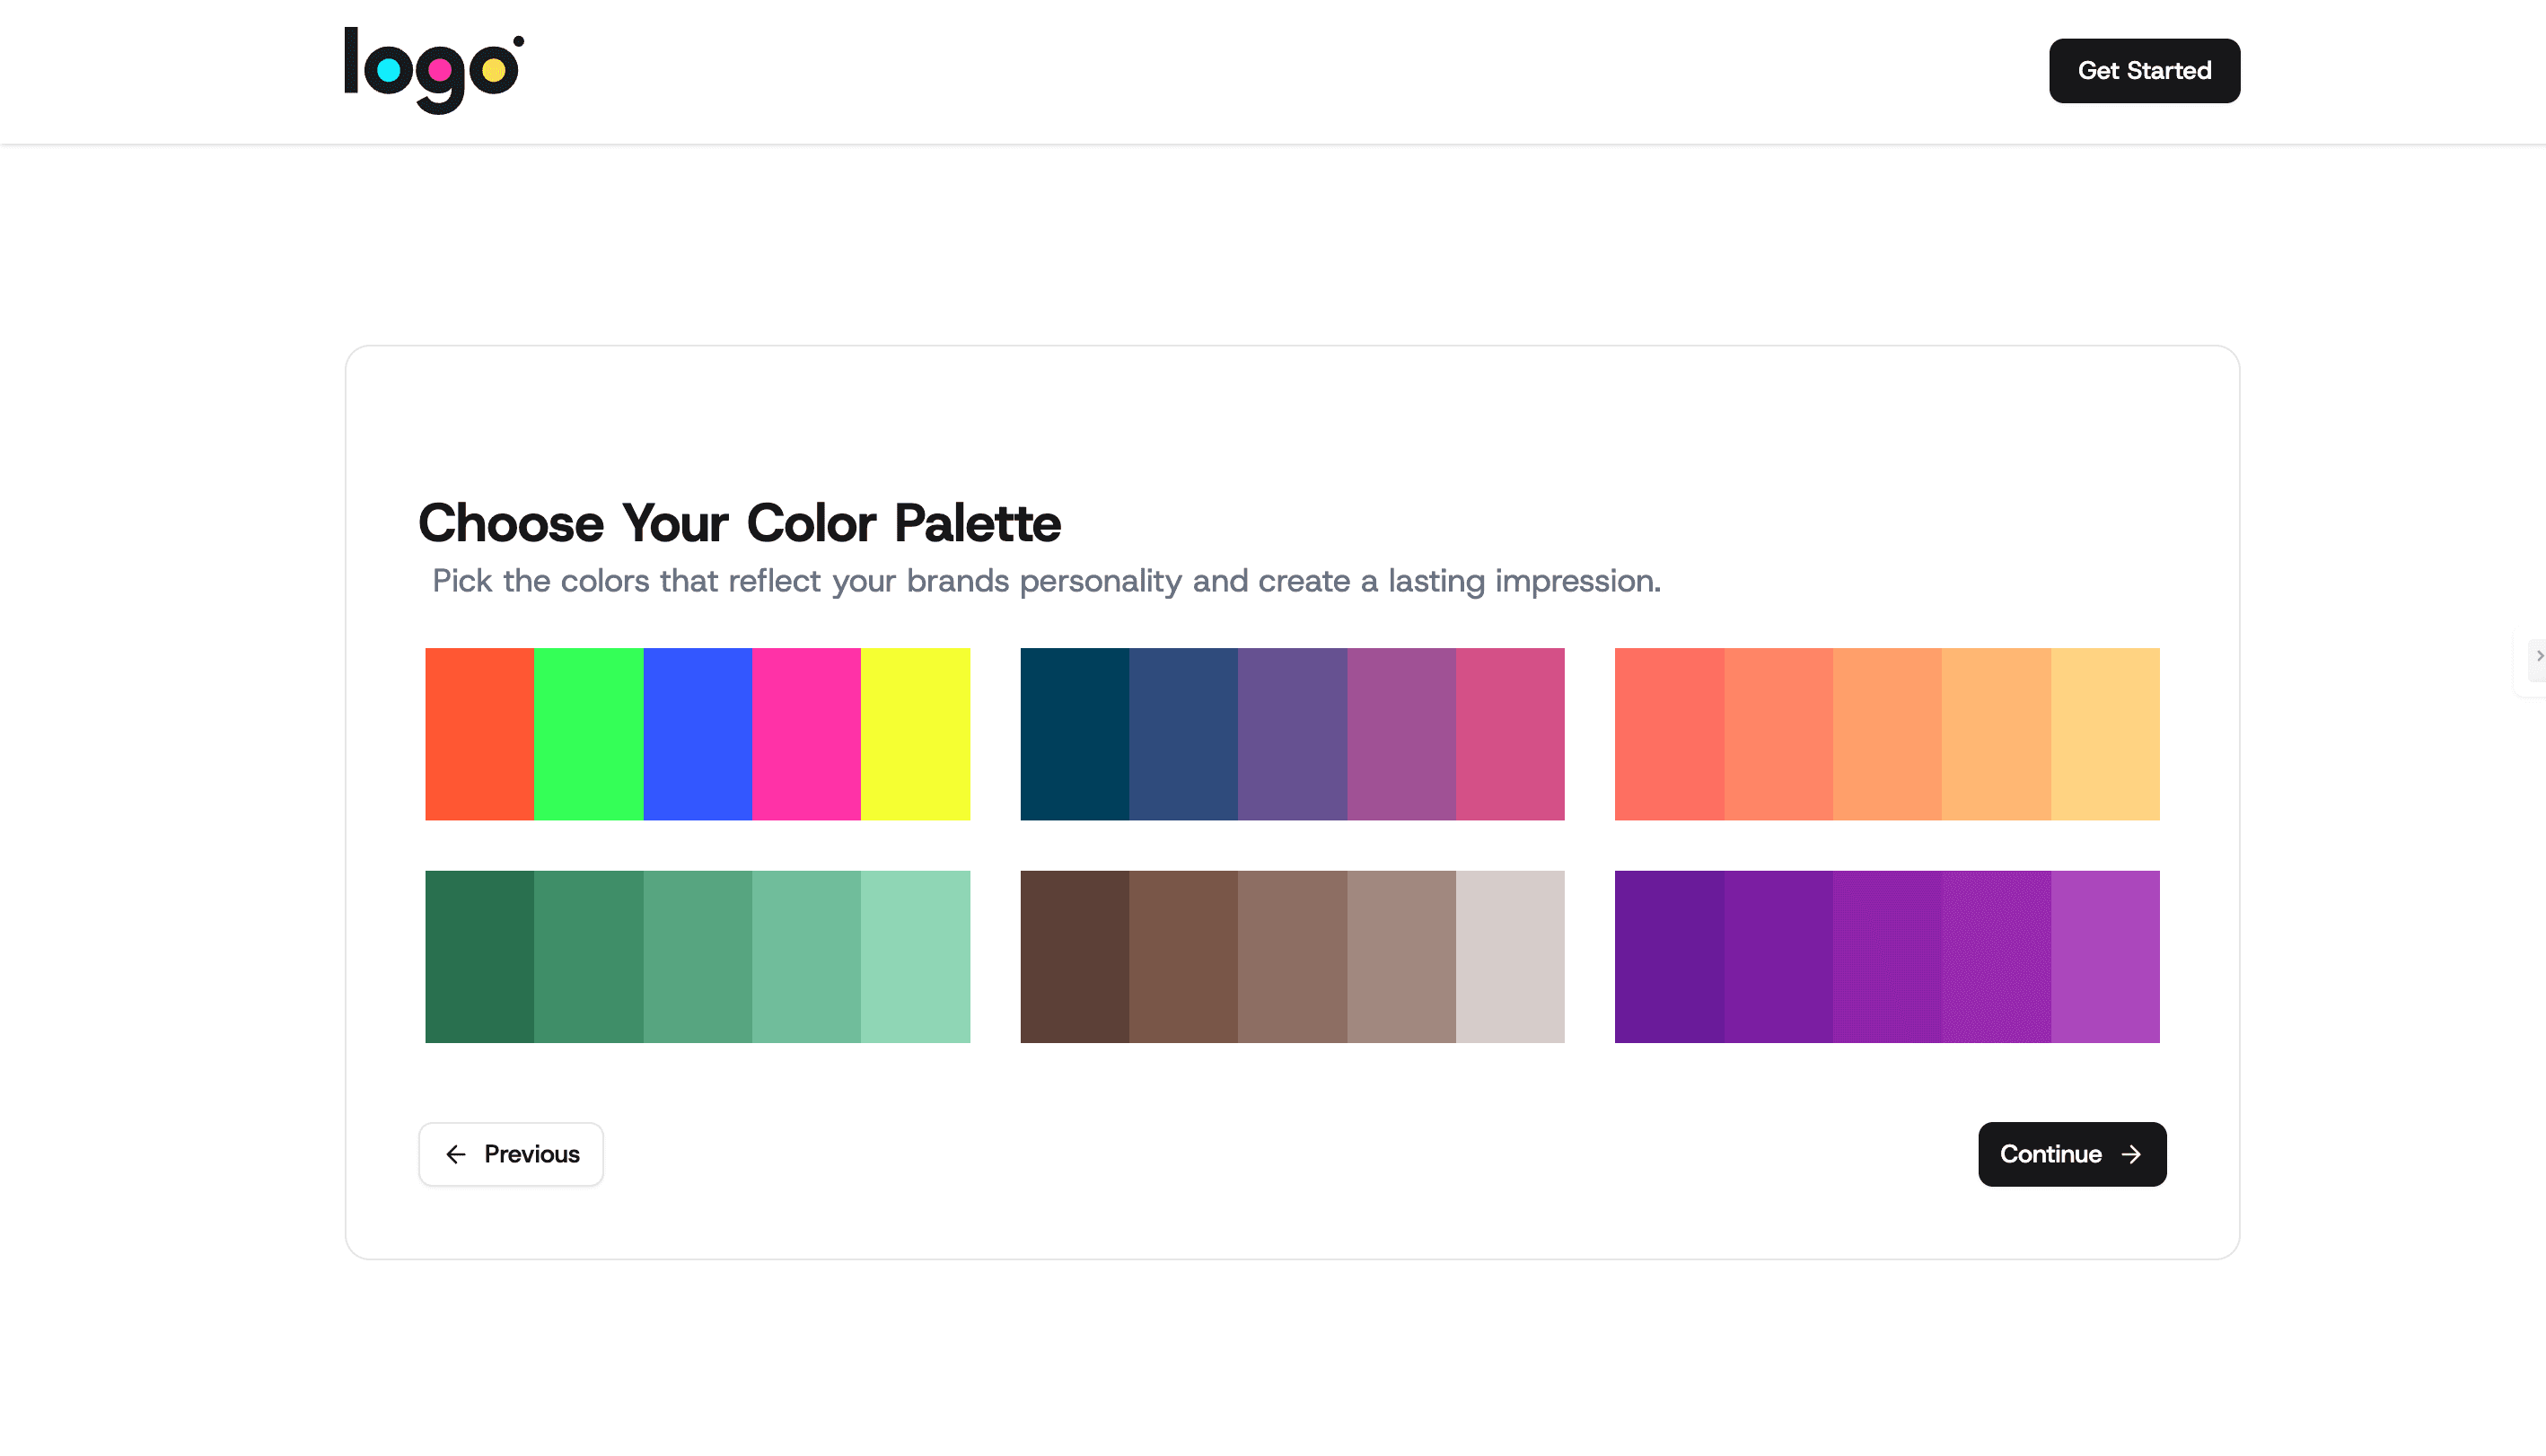Click the right arrow icon beside Continue
Viewport: 2546px width, 1456px height.
[x=2131, y=1154]
